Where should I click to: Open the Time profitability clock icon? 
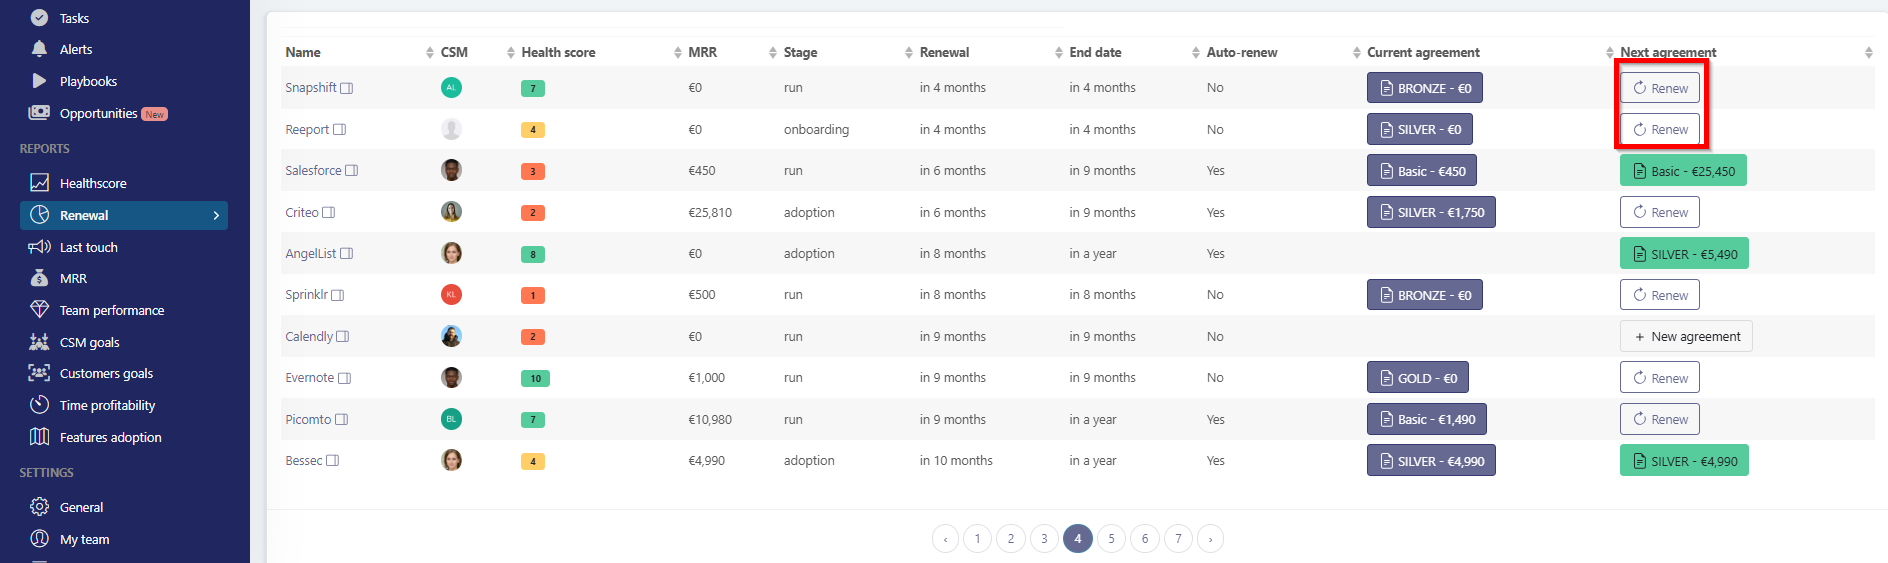tap(39, 405)
